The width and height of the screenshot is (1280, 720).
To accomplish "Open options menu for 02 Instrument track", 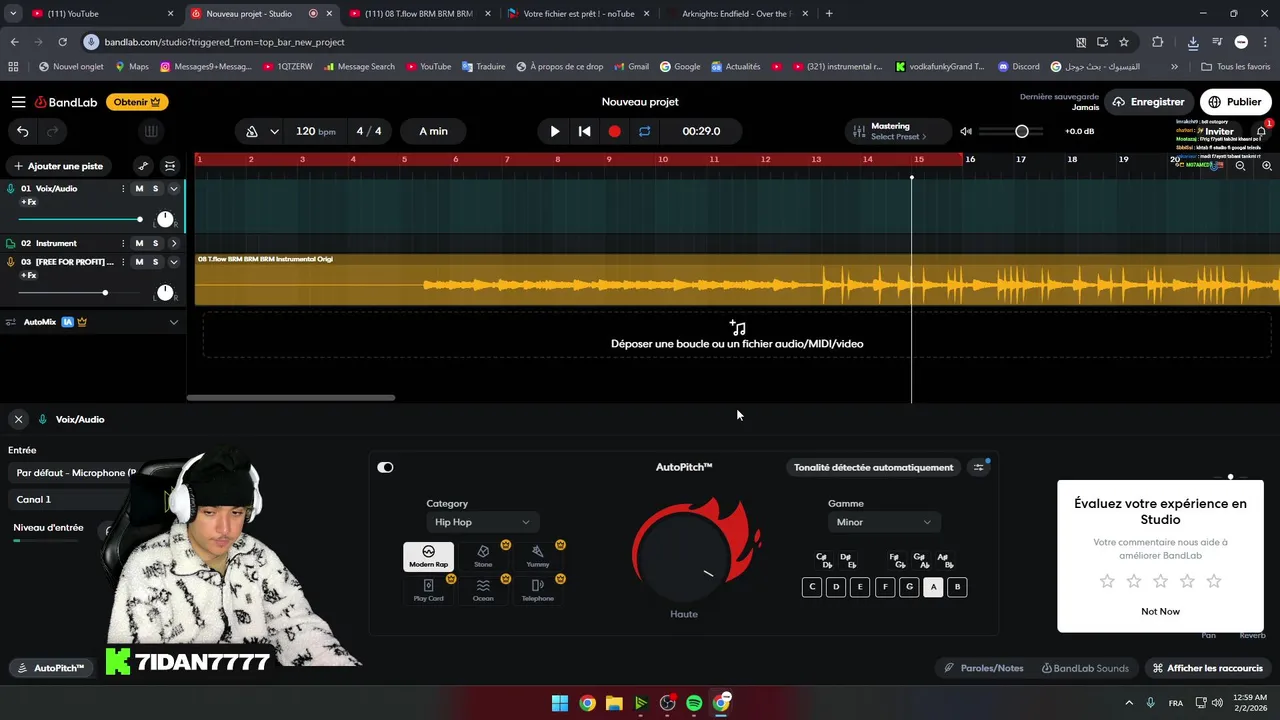I will click(123, 243).
